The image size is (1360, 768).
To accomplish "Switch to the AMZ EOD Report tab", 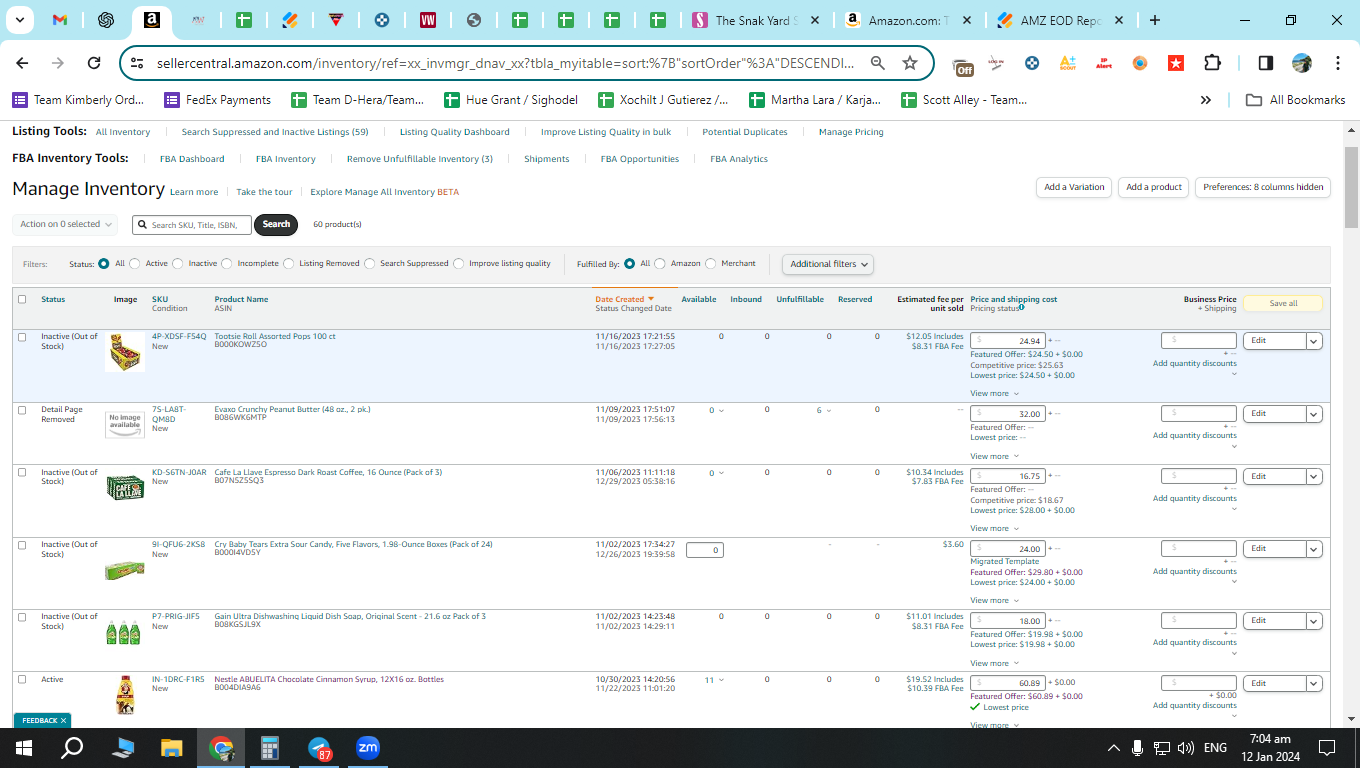I will click(x=1060, y=20).
